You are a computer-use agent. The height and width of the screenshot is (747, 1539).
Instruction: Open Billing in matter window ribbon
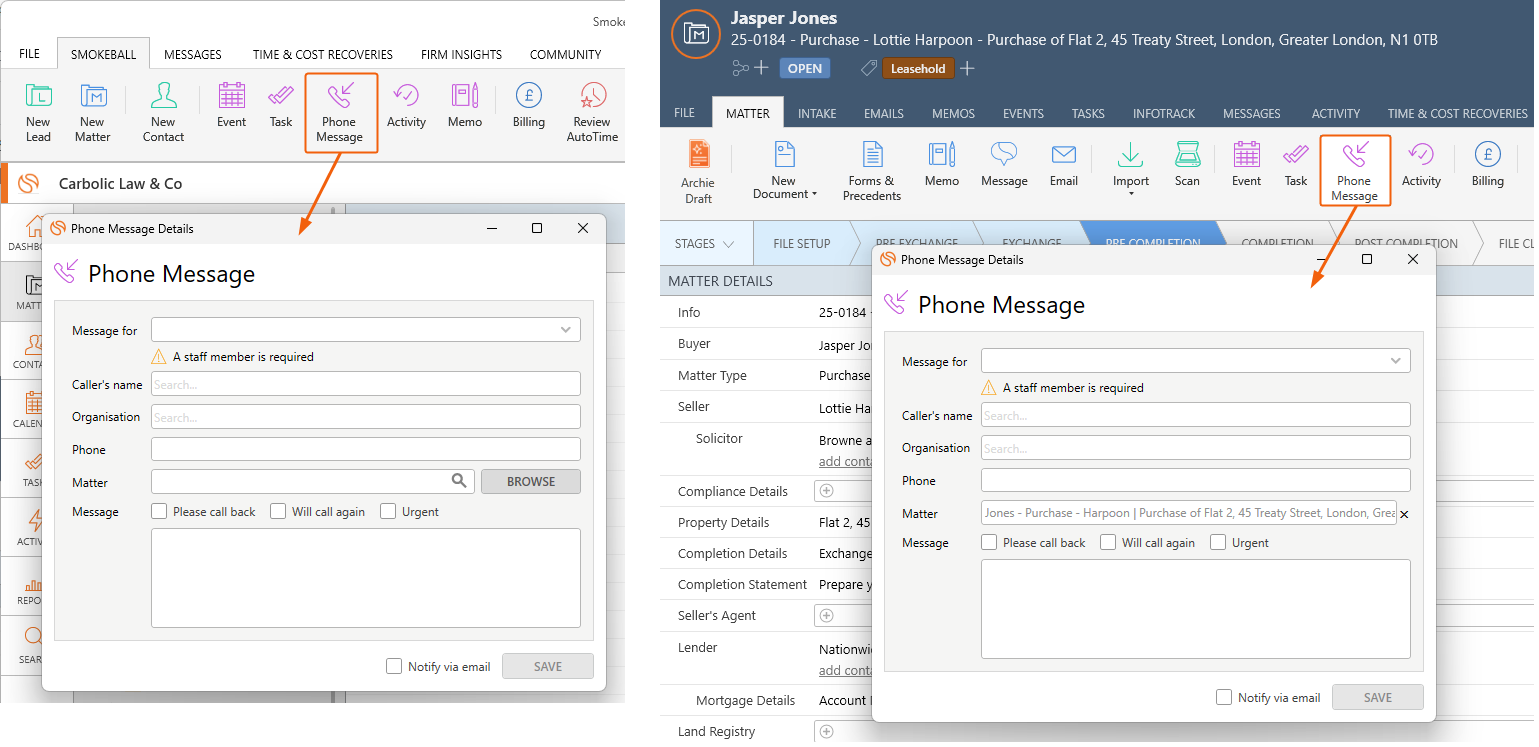coord(1487,165)
